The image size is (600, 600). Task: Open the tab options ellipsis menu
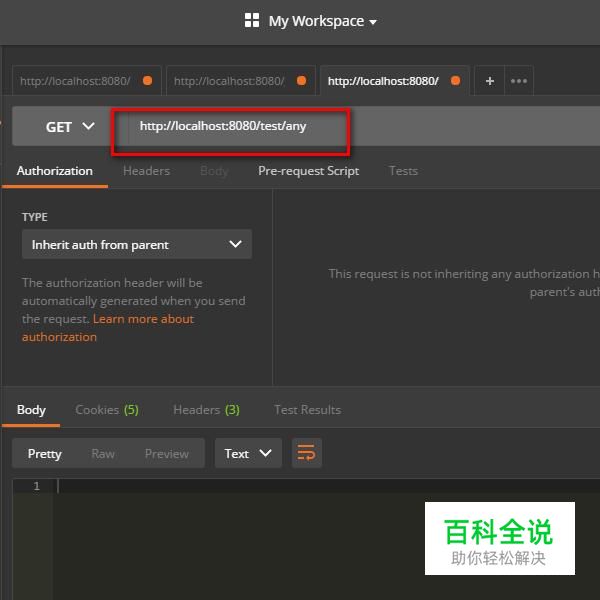coord(519,81)
